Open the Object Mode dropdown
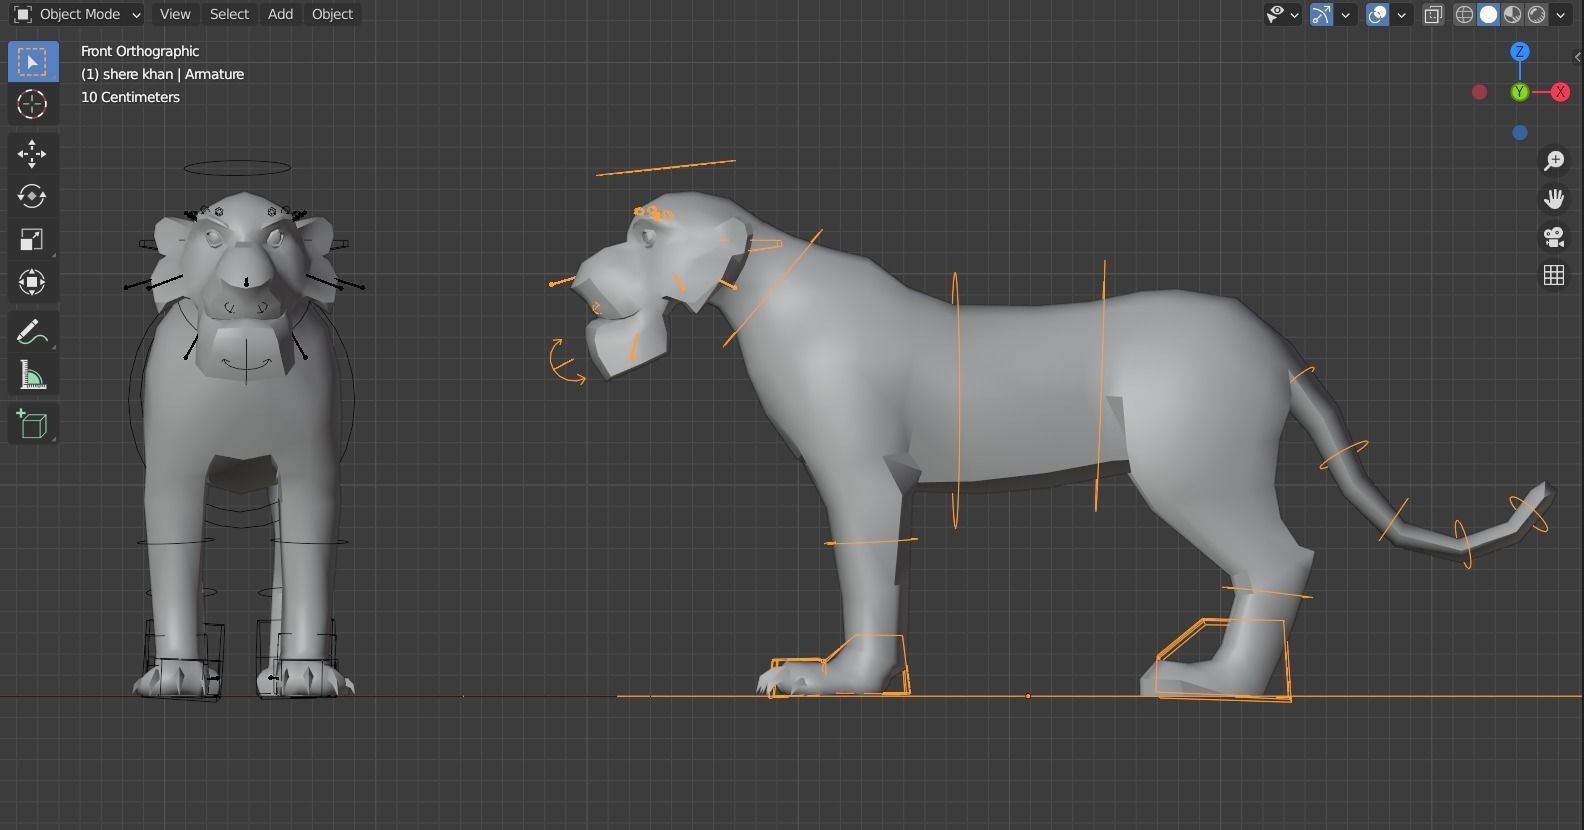 coord(77,14)
